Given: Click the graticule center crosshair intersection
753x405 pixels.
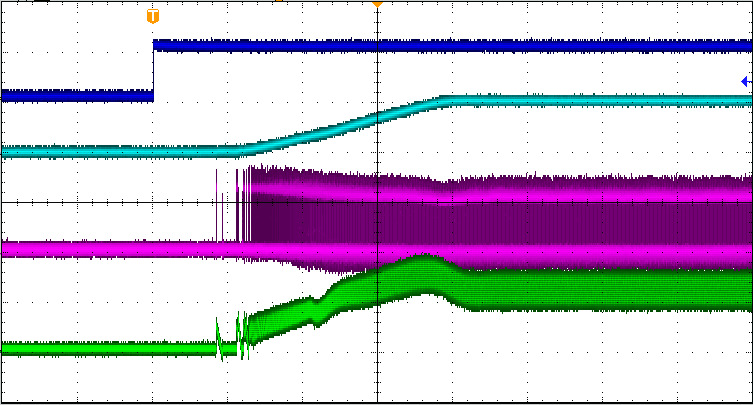Looking at the screenshot, I should tap(377, 201).
